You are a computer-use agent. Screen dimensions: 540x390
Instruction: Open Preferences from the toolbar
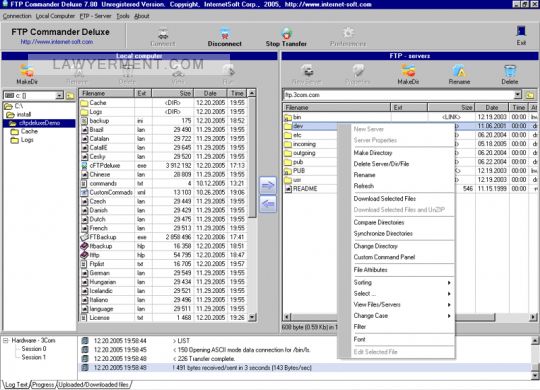pos(348,33)
